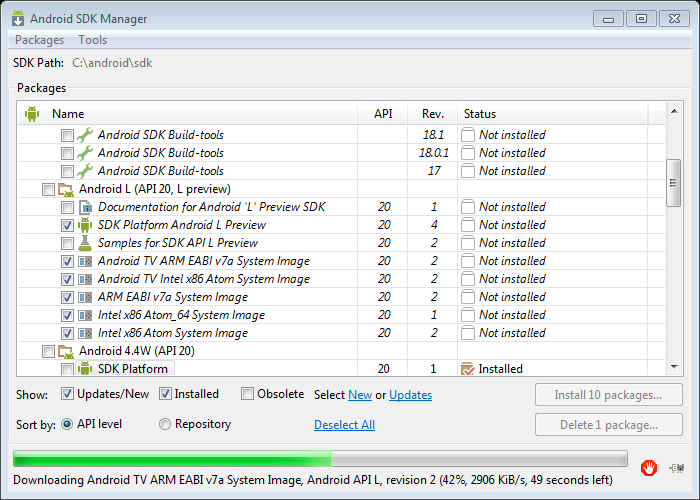This screenshot has height=500, width=700.
Task: Click Delete 1 package button
Action: click(x=608, y=425)
